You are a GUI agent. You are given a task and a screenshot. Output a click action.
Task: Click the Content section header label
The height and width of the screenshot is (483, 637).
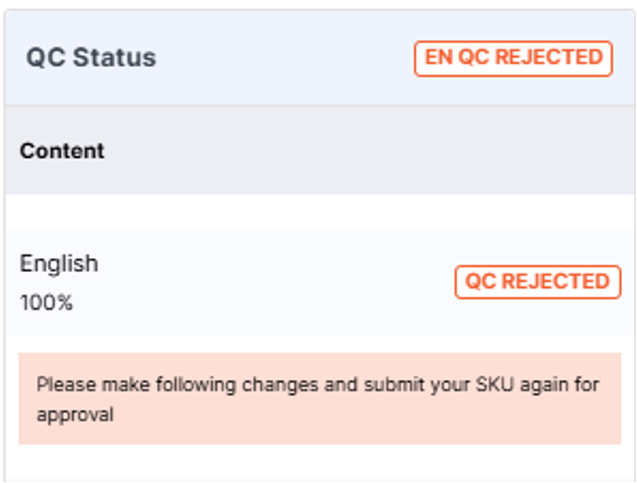[x=62, y=151]
